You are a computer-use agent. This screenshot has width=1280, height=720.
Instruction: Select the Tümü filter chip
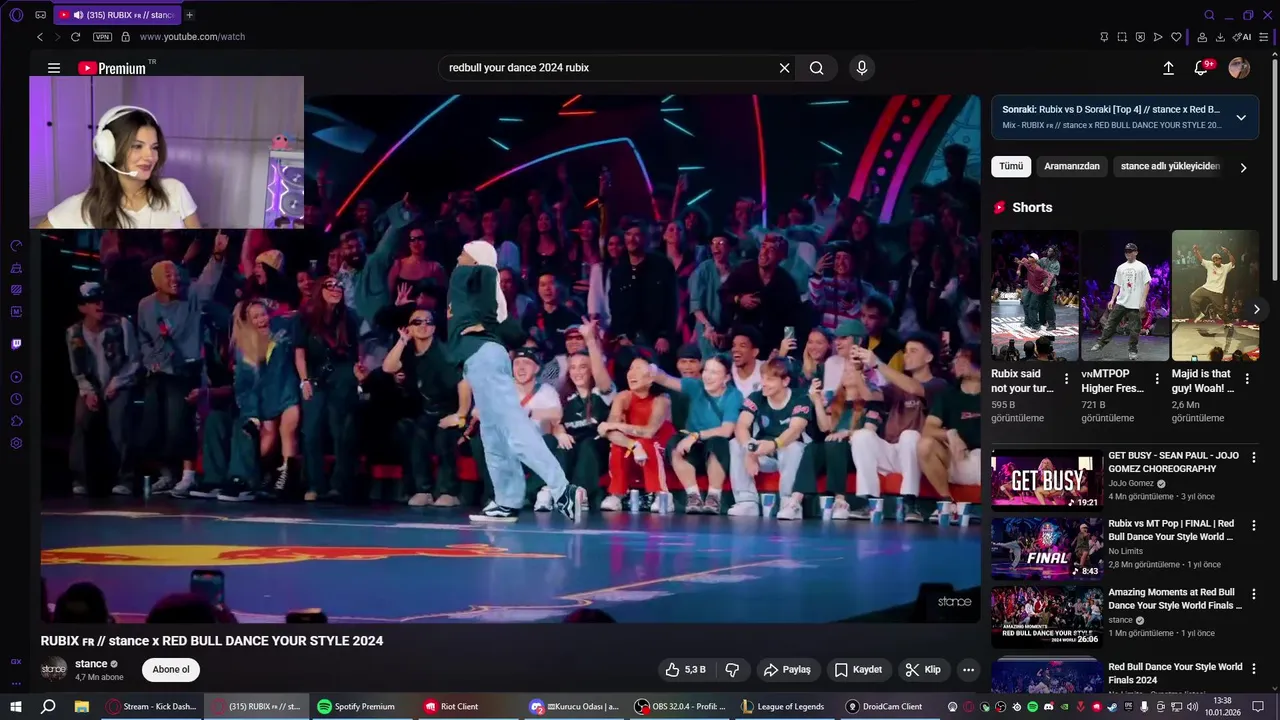click(x=1011, y=166)
